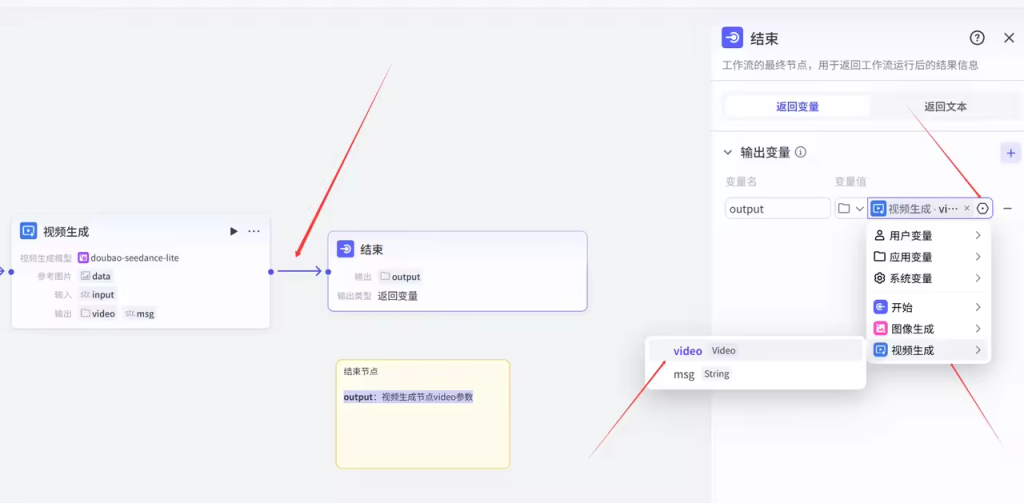Add a new output variable with plus
Image resolution: width=1024 pixels, height=503 pixels.
(1010, 153)
